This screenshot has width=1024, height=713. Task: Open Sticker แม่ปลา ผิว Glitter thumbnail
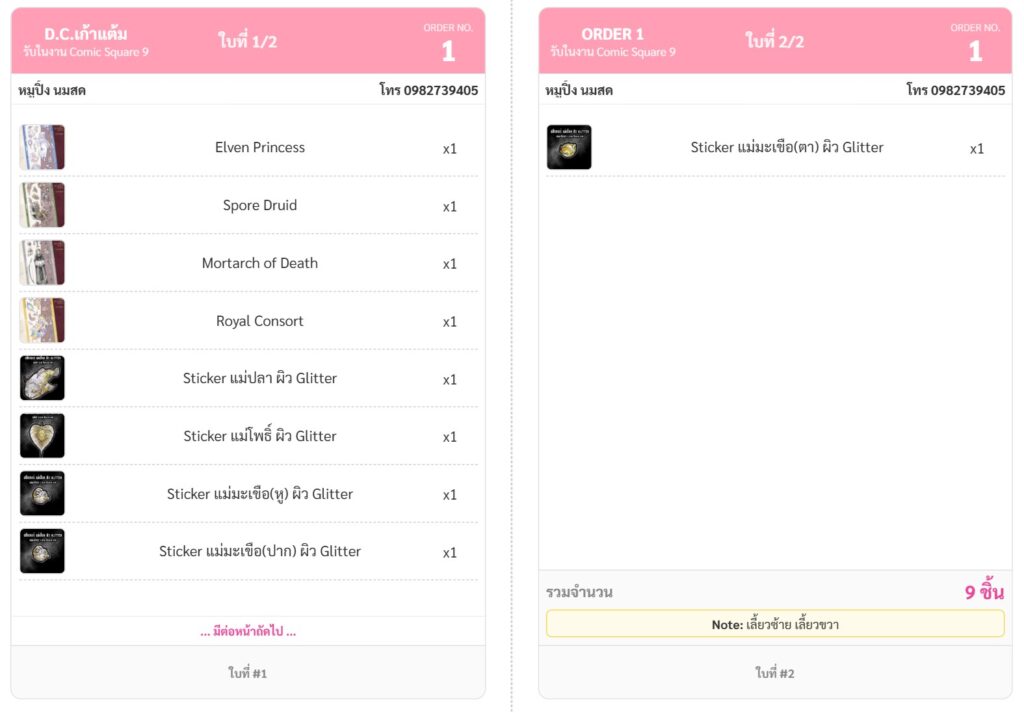[x=42, y=378]
